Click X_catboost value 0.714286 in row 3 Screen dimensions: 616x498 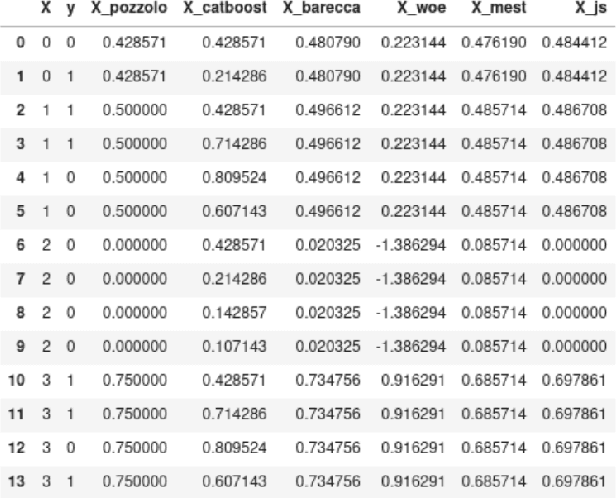pyautogui.click(x=235, y=143)
